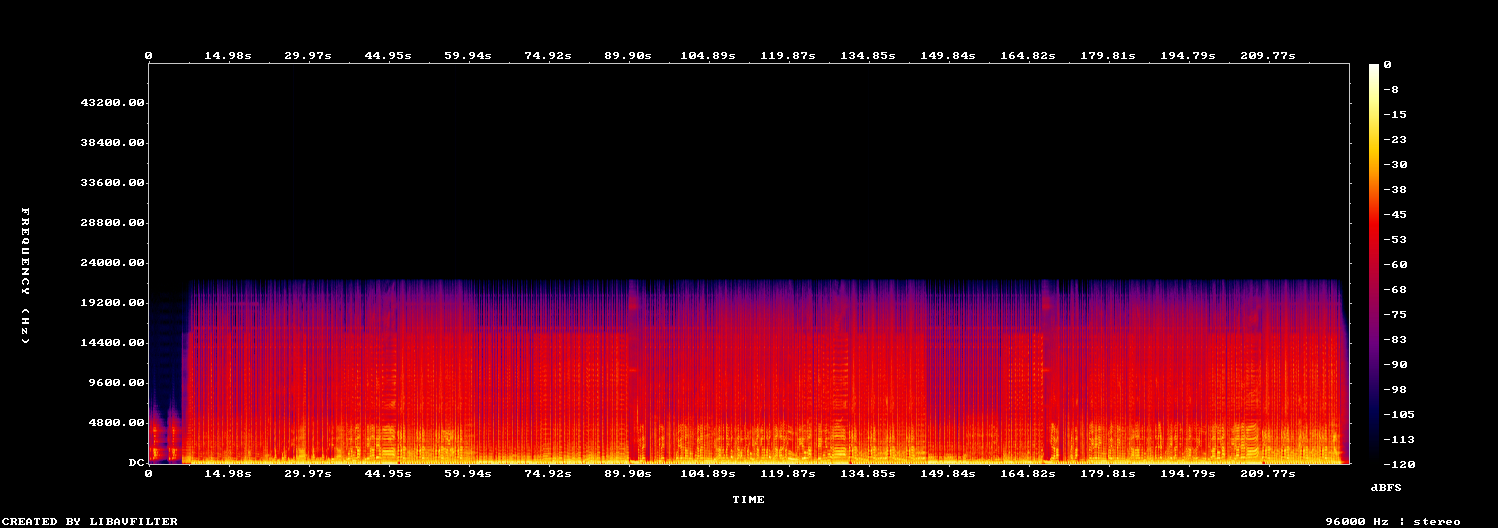Select the -68 dBFS scale value
The height and width of the screenshot is (528, 1498).
click(1396, 289)
